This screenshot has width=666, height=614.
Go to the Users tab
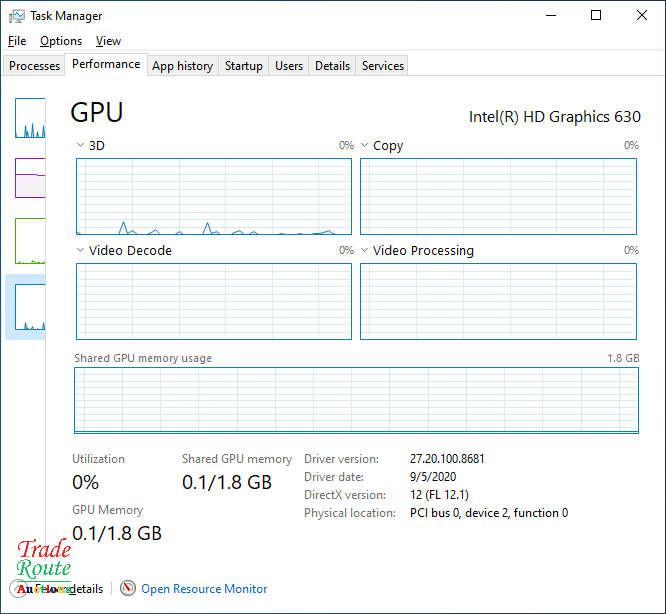289,66
